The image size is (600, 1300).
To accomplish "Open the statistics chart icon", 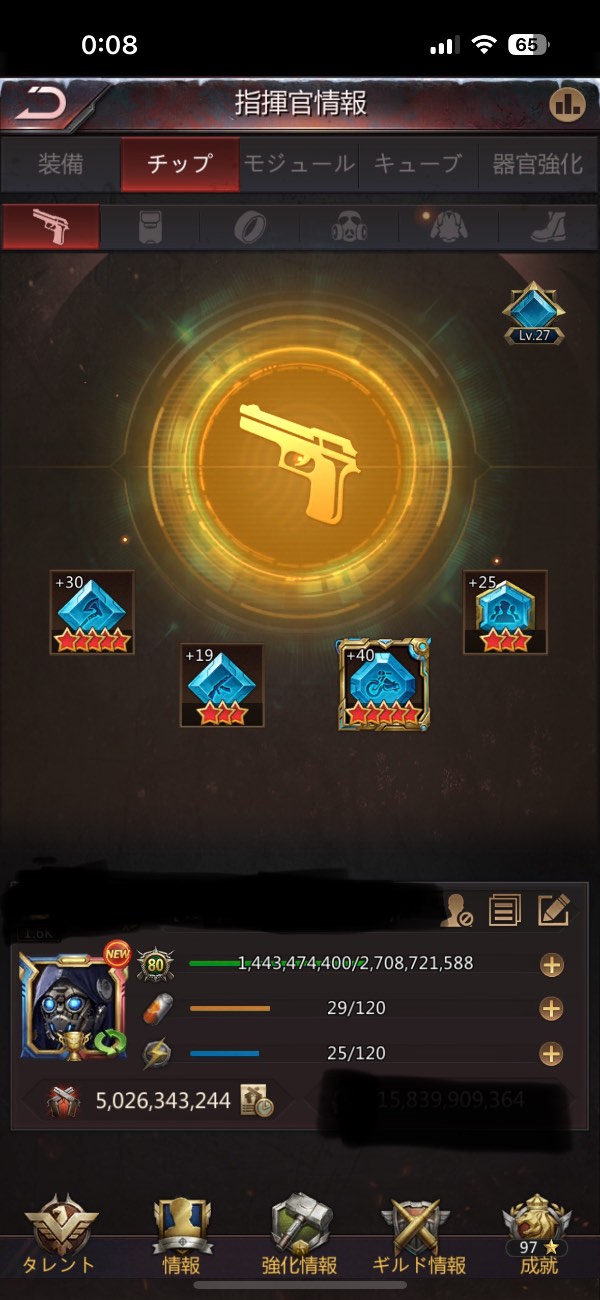I will (567, 104).
